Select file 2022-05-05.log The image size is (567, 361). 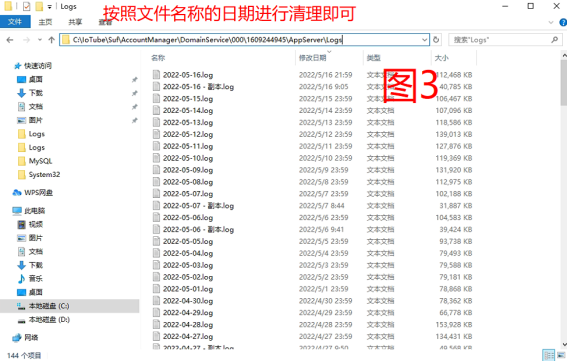click(188, 242)
